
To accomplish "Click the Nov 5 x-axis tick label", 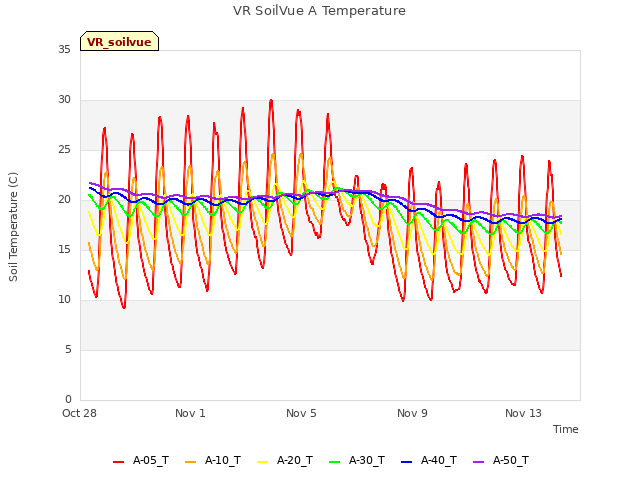I will [301, 413].
